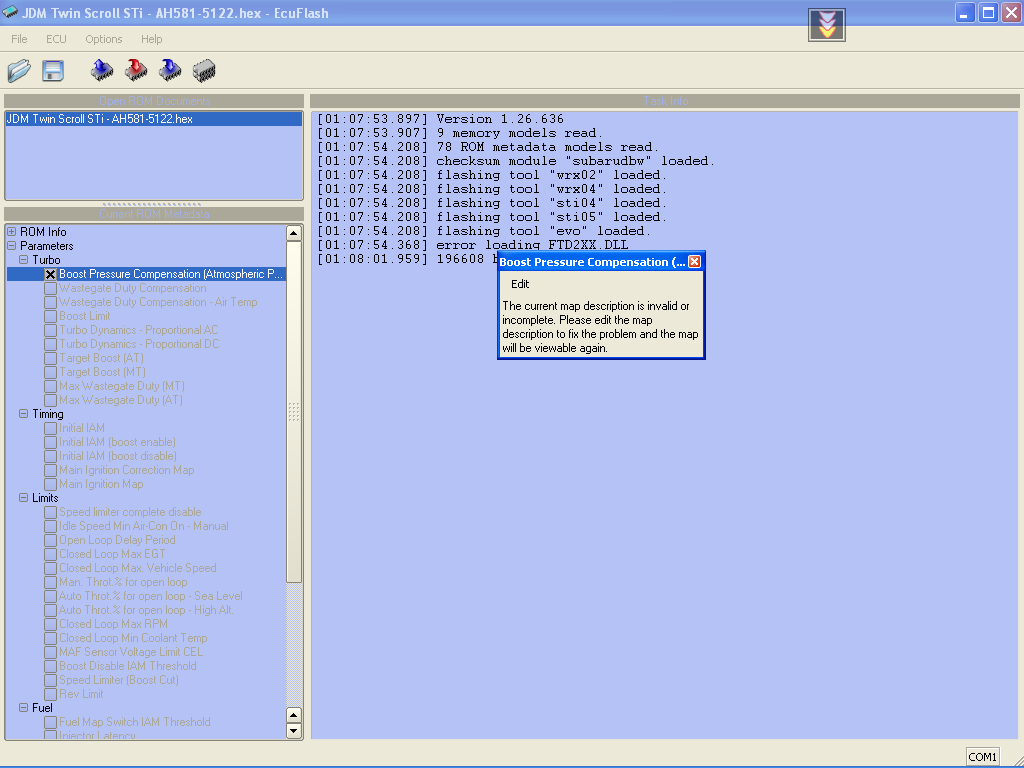
Task: Open the File menu
Action: click(19, 39)
